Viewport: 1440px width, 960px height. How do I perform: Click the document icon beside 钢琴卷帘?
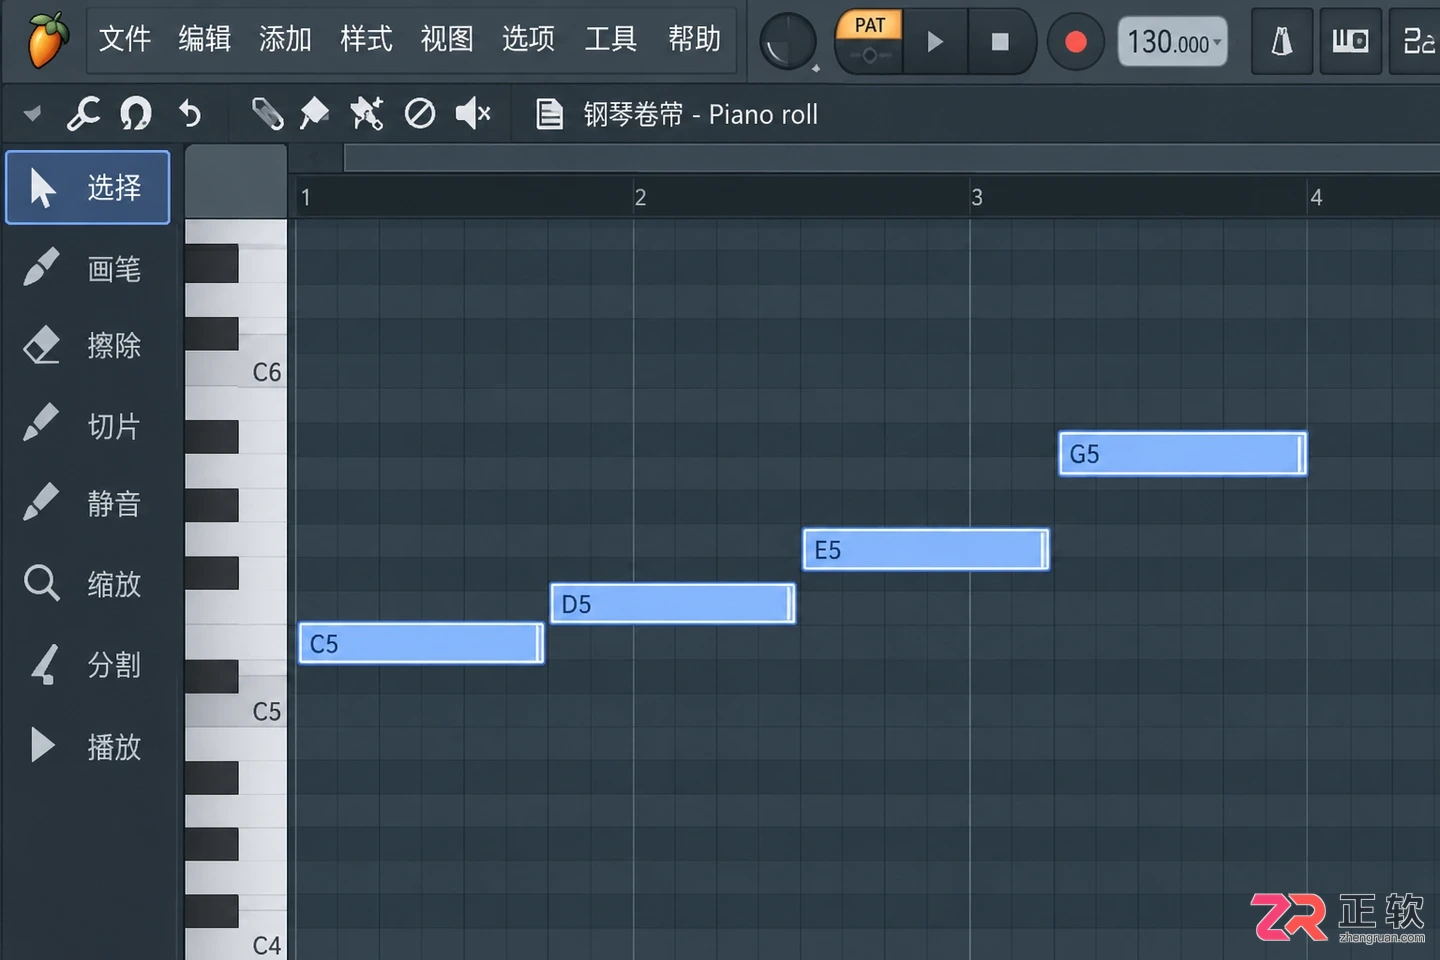[x=549, y=114]
